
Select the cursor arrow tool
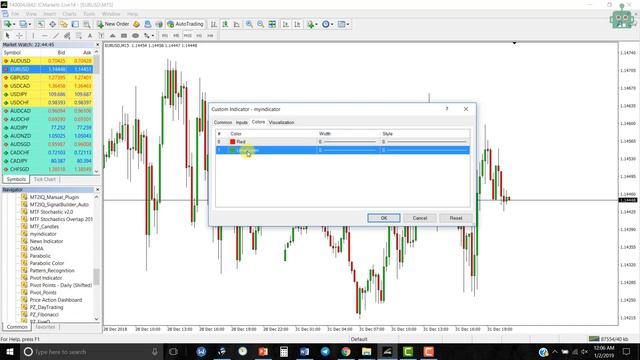coord(7,36)
